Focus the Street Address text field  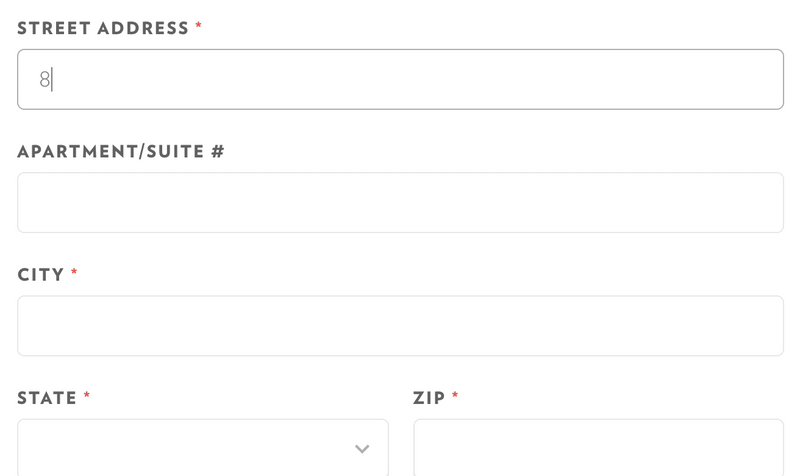click(400, 80)
